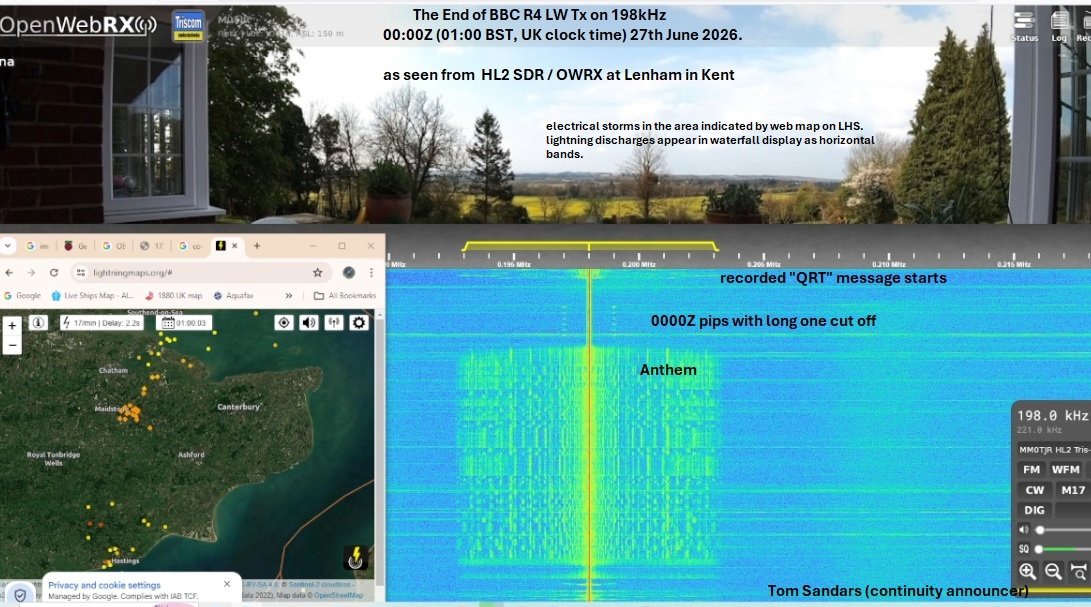Select CW demodulation mode
This screenshot has height=607, width=1091.
coord(1034,490)
